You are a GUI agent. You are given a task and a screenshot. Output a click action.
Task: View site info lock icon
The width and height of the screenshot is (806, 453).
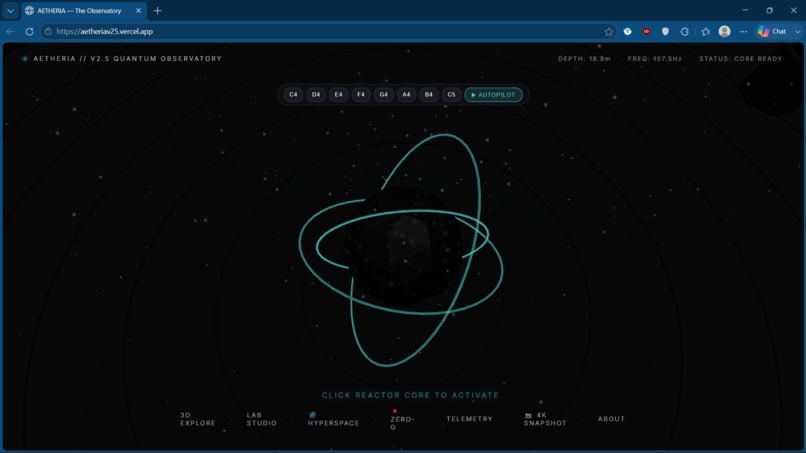[x=48, y=31]
